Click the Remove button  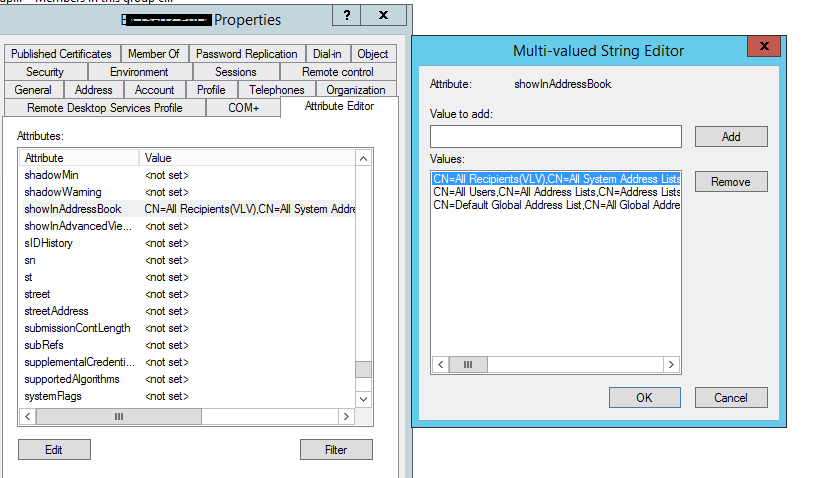point(731,182)
